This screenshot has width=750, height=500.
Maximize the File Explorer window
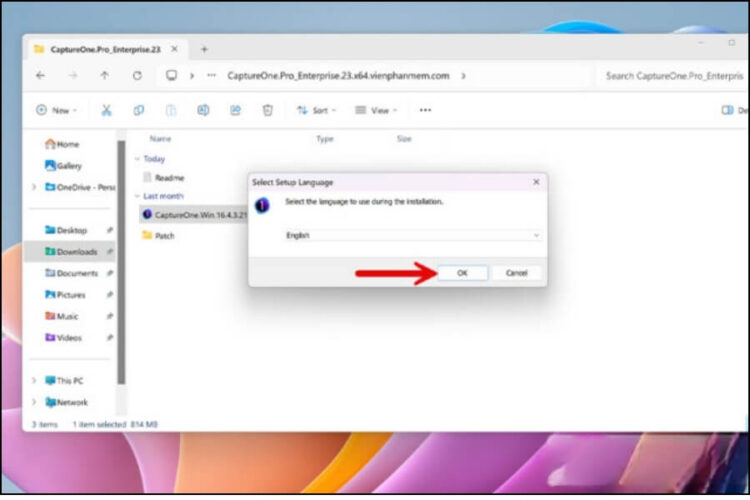(x=732, y=43)
